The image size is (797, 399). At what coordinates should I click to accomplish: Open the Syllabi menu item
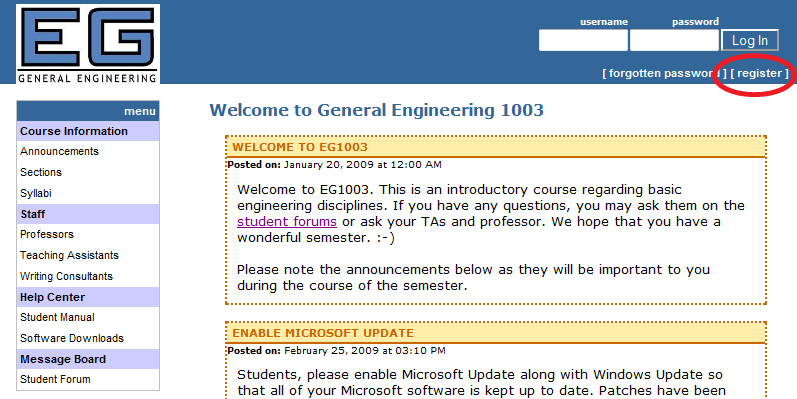tap(36, 193)
